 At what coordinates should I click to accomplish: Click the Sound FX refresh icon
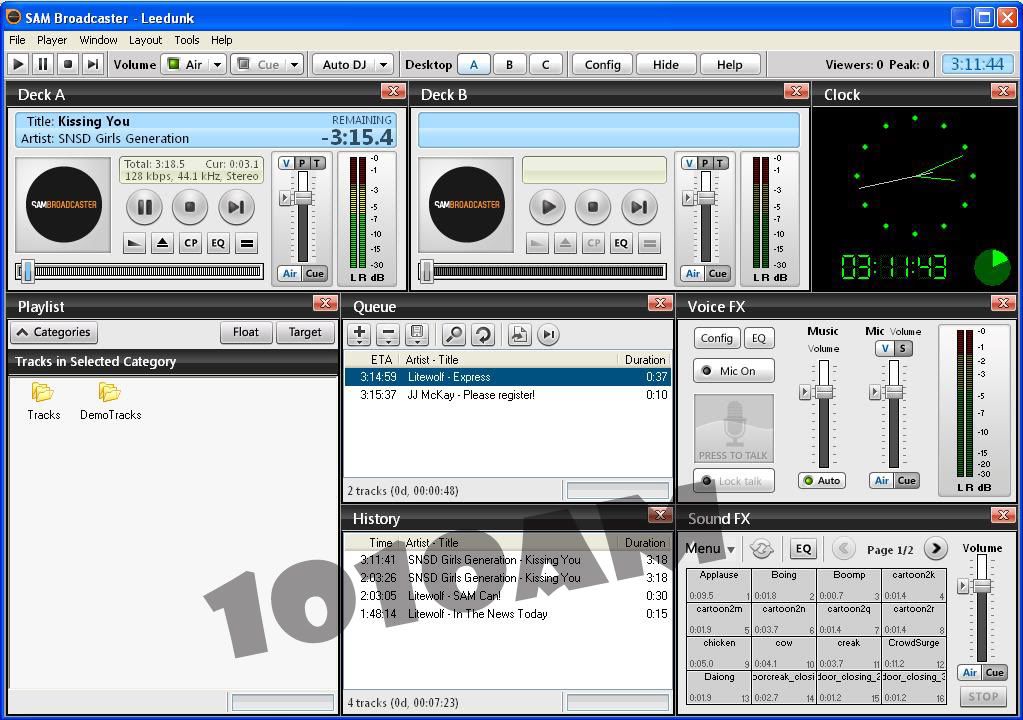point(761,548)
